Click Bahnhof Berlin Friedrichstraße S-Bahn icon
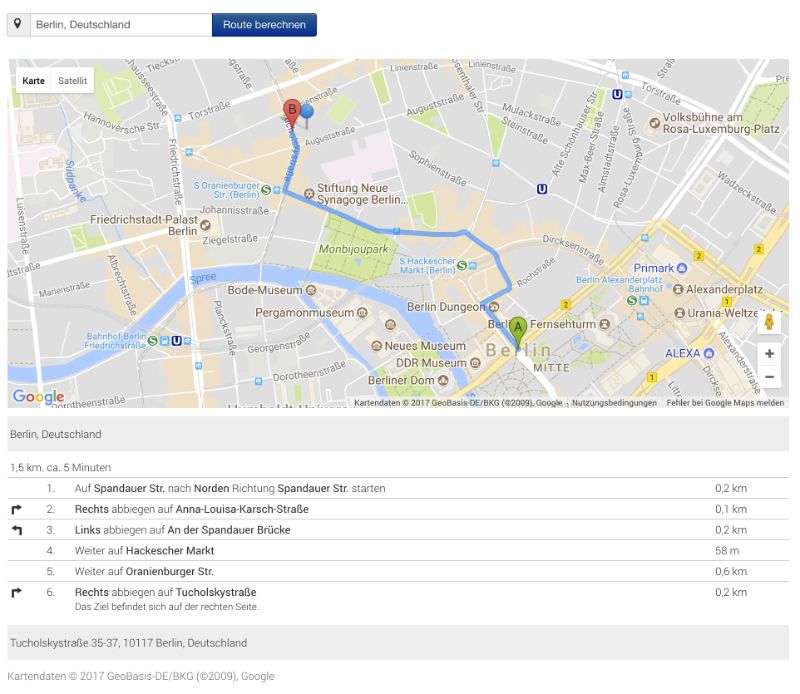 pos(152,340)
